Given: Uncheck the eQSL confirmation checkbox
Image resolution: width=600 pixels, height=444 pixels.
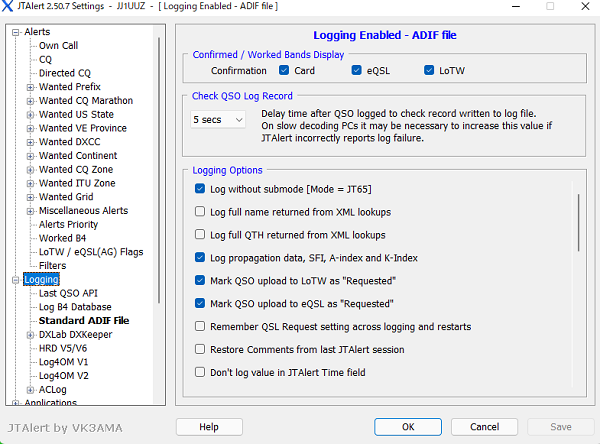Looking at the screenshot, I should tap(357, 71).
